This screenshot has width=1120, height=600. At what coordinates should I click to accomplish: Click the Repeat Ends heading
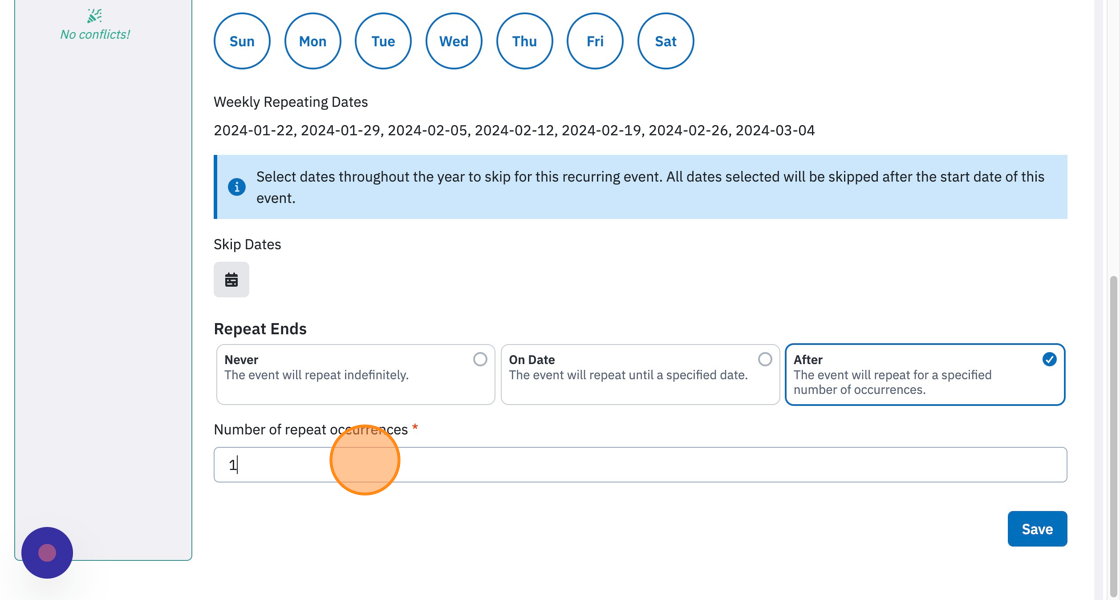[x=260, y=329]
